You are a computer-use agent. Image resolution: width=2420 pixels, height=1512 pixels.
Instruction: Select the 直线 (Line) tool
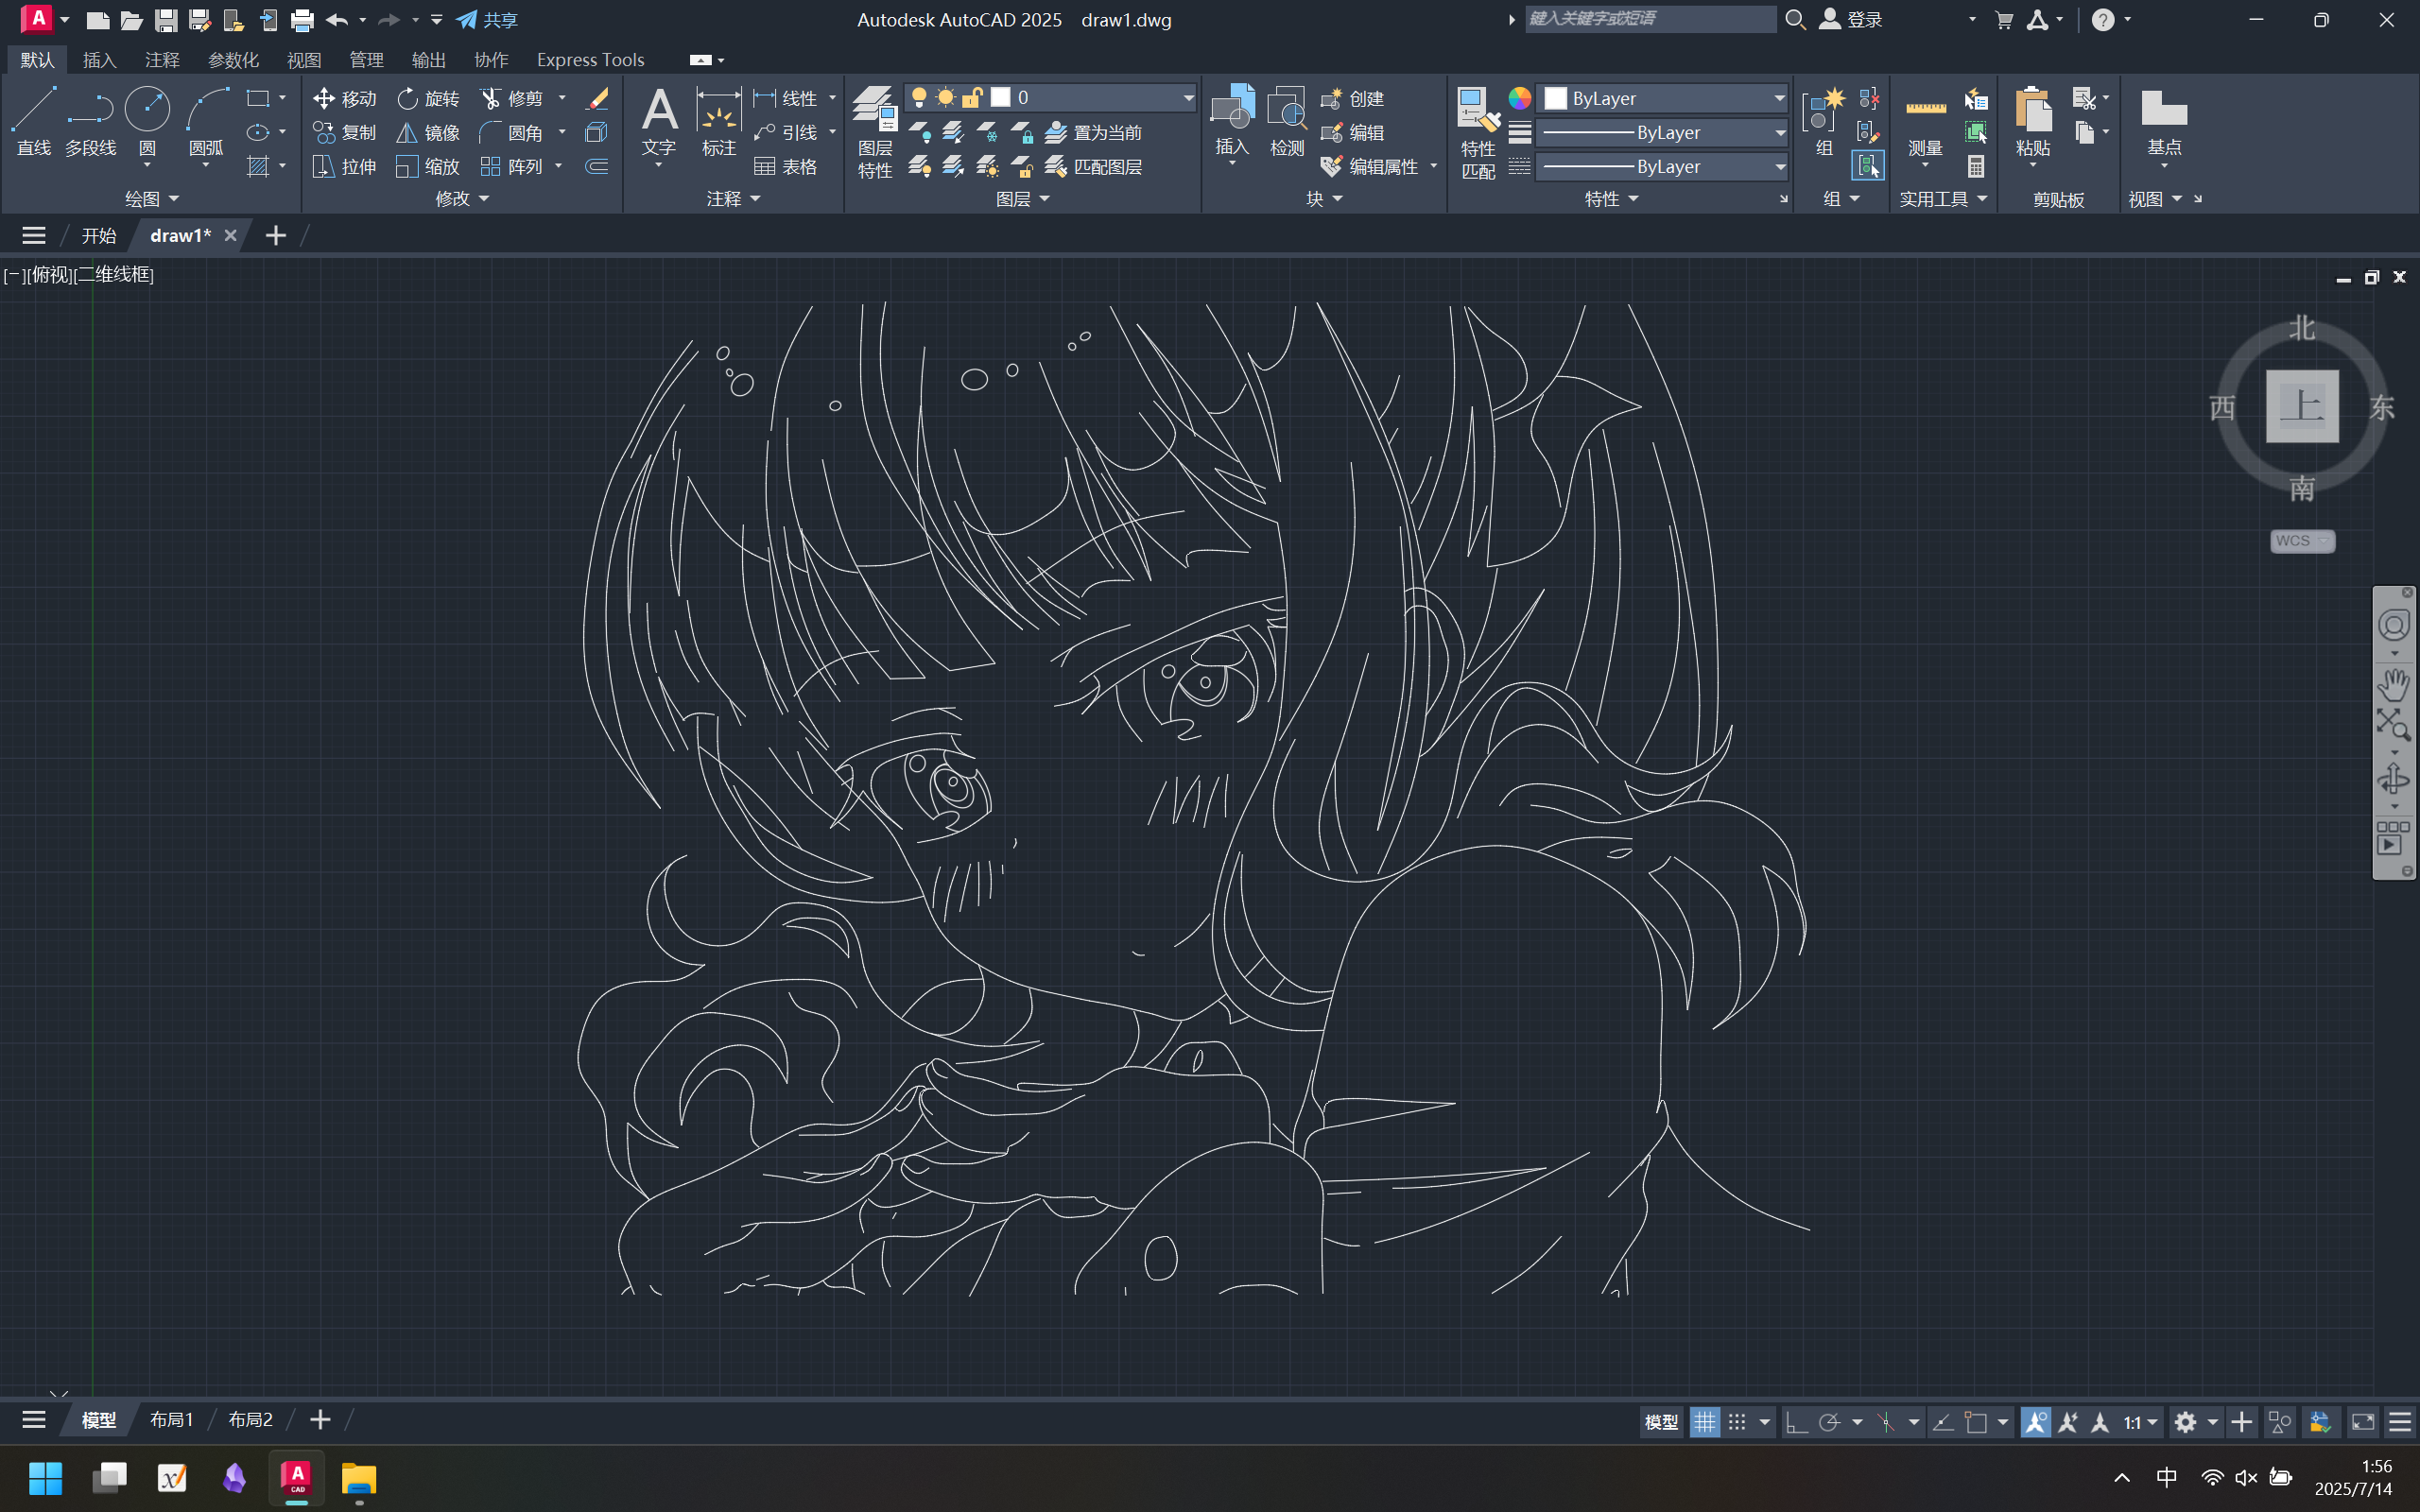(33, 120)
